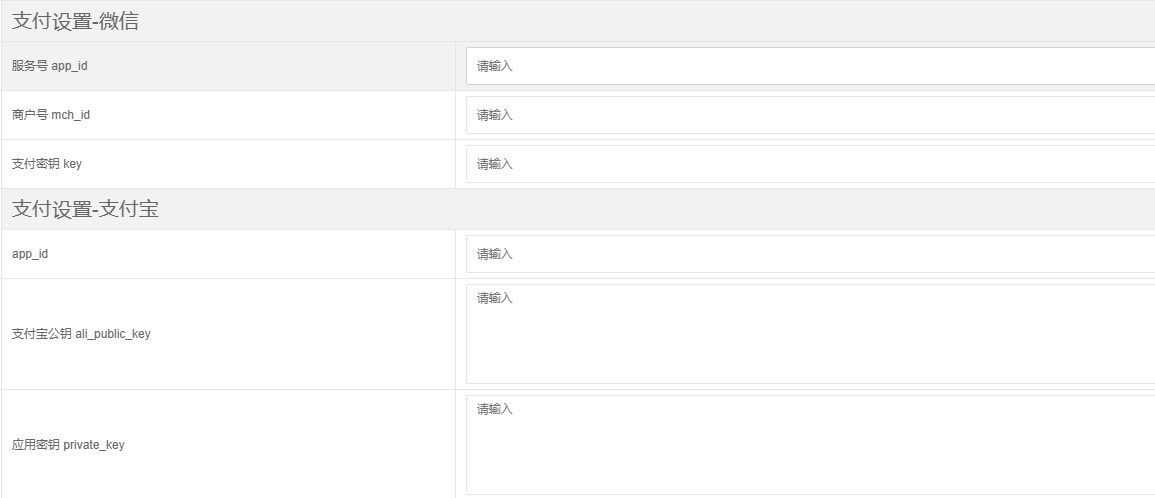The width and height of the screenshot is (1155, 498).
Task: Click the 支付设置-支付宝 section header
Action: (x=85, y=210)
